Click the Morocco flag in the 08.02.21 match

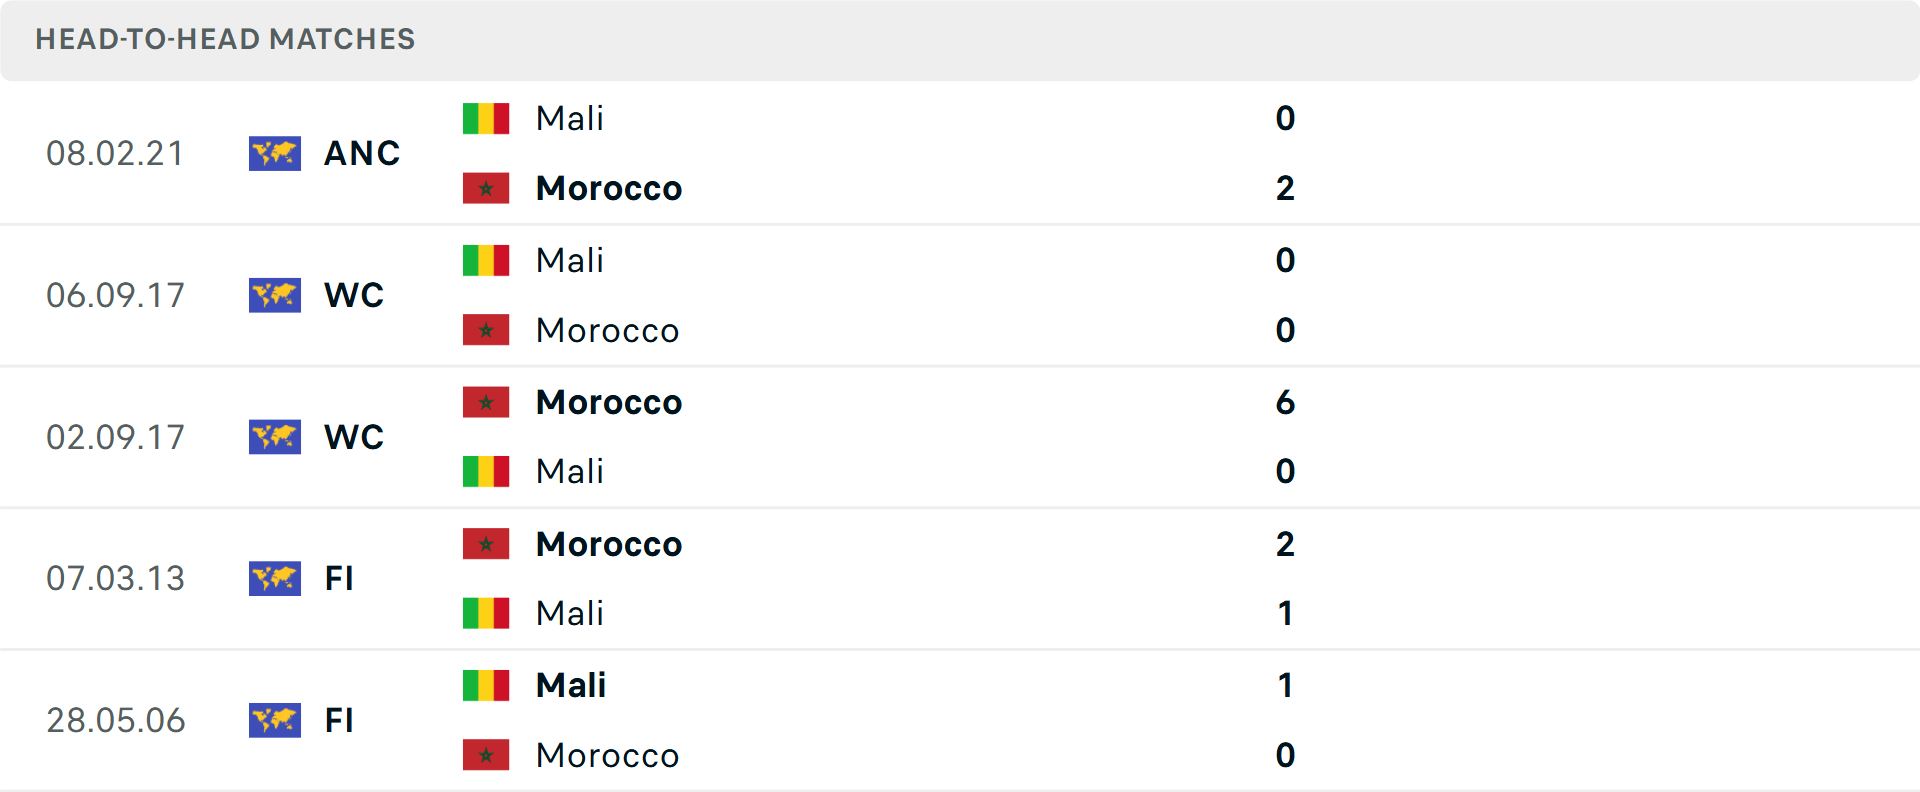click(486, 188)
